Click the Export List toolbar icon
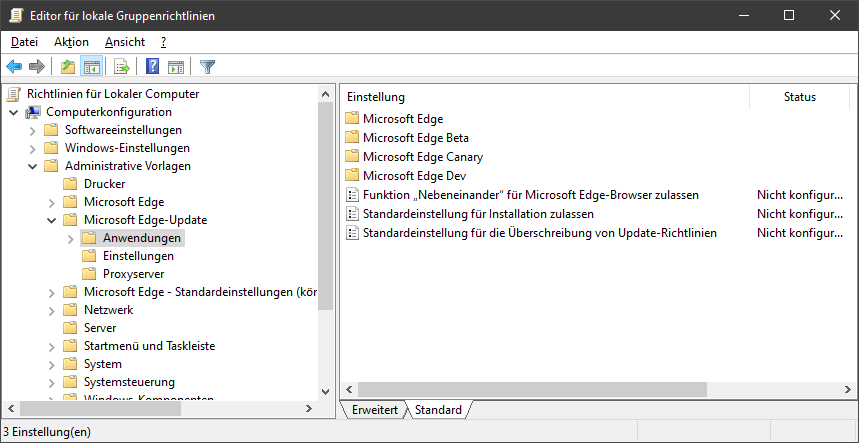The height and width of the screenshot is (443, 859). tap(122, 67)
